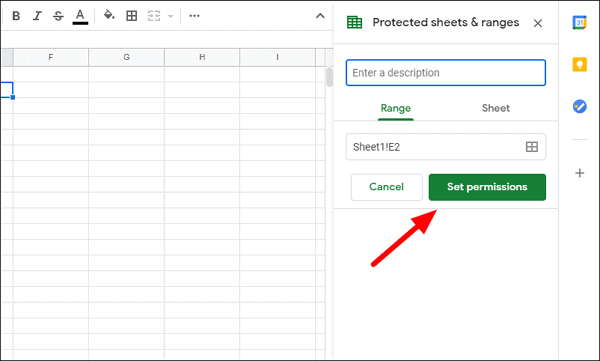Screen dimensions: 600x361
Task: Click the merge cells icon
Action: point(154,16)
